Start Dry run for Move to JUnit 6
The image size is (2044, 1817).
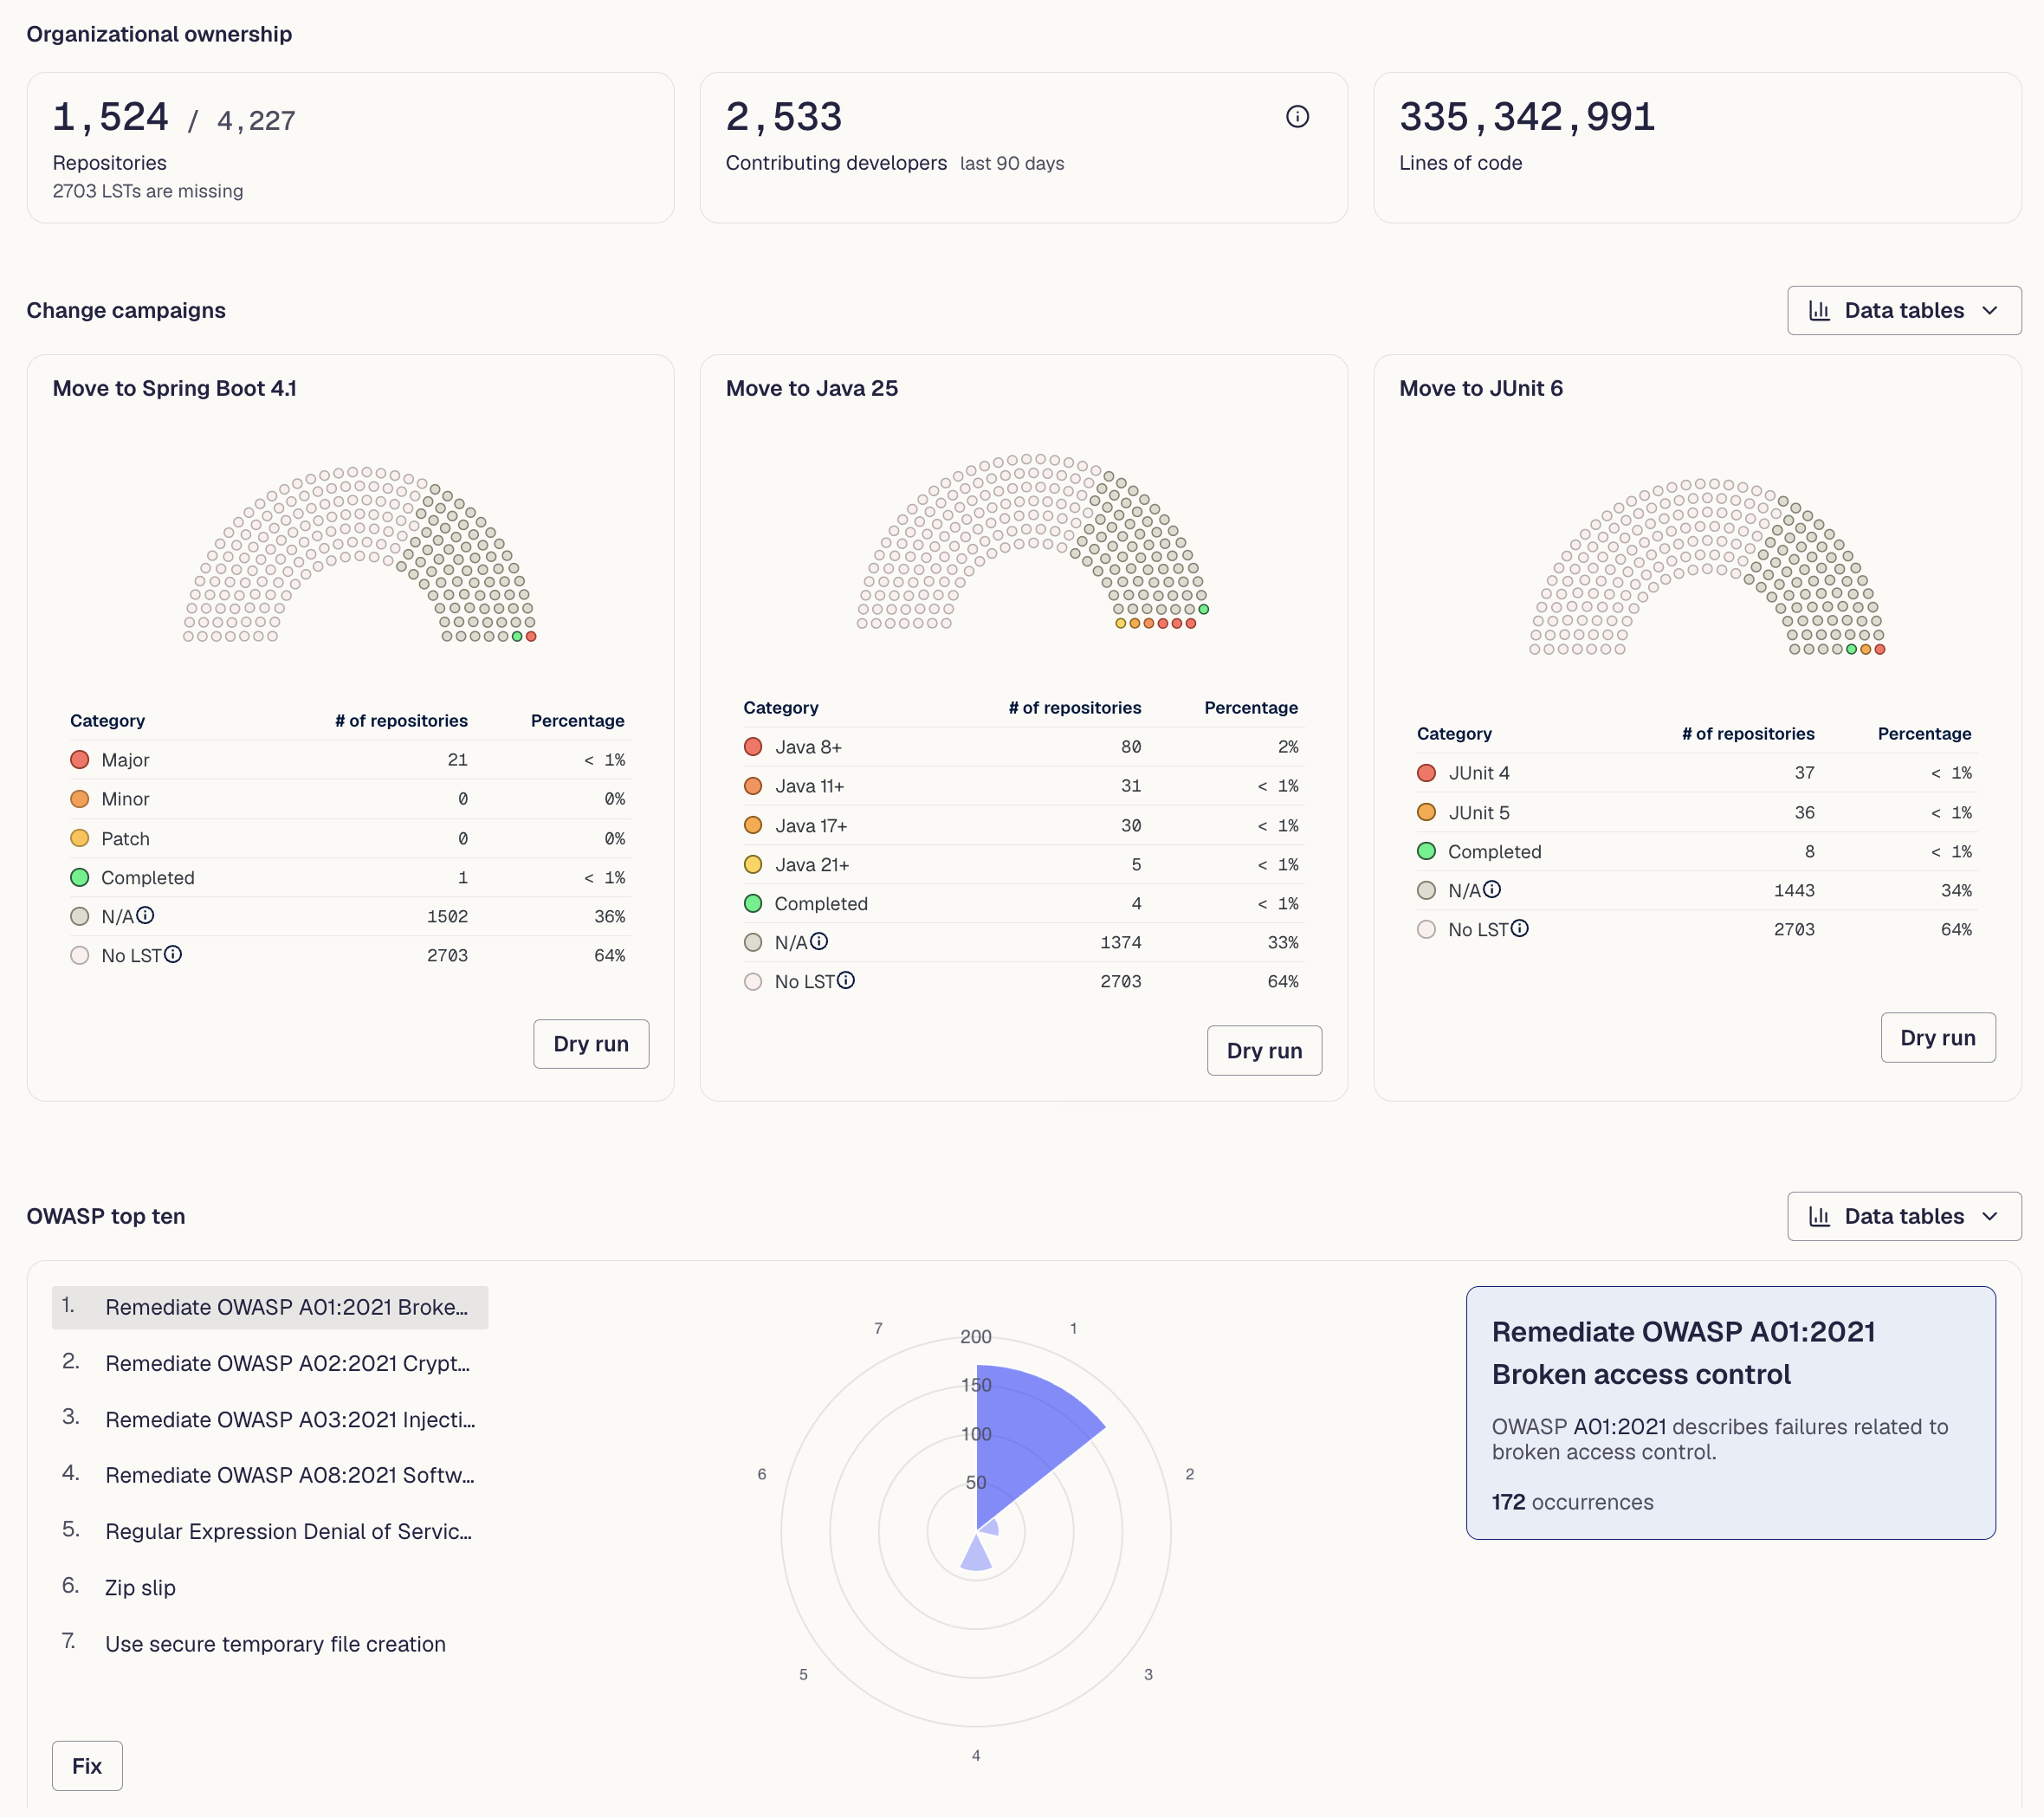tap(1938, 1038)
